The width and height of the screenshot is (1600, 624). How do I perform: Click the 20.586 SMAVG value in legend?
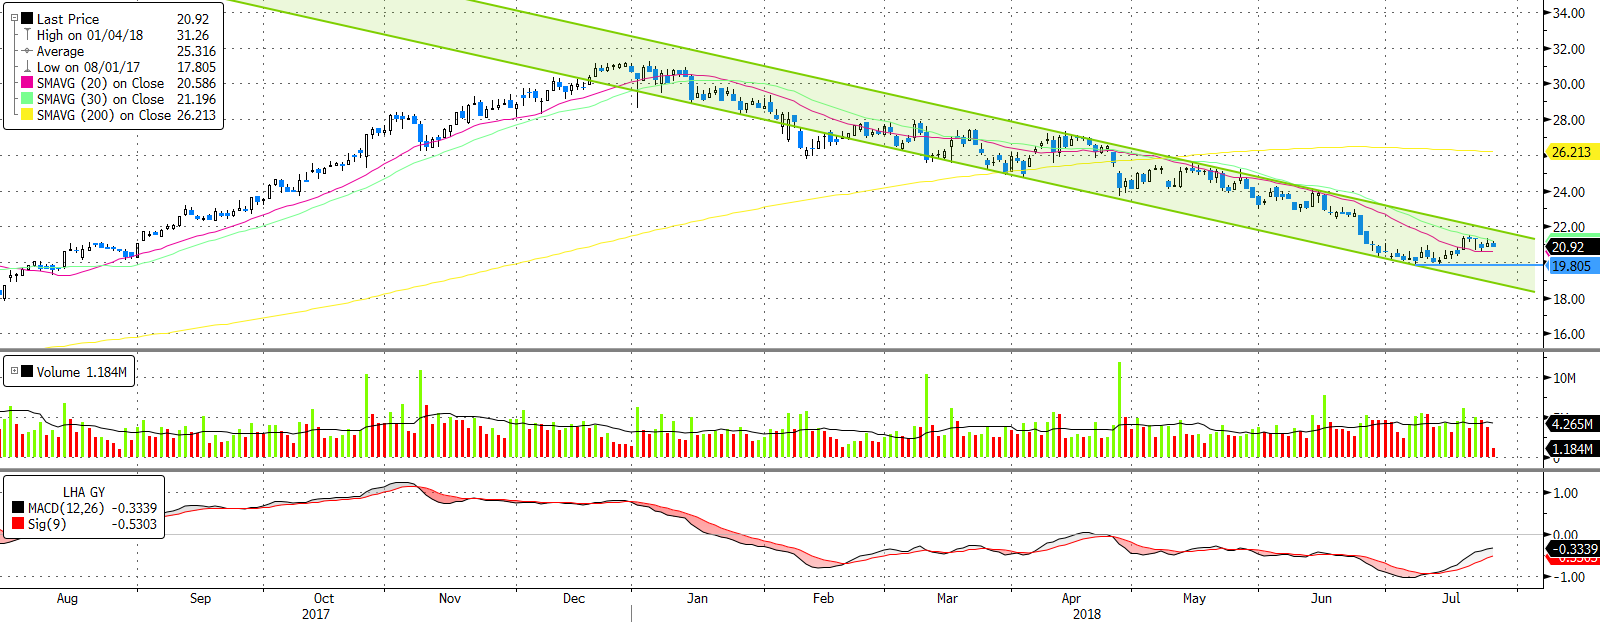(x=196, y=83)
